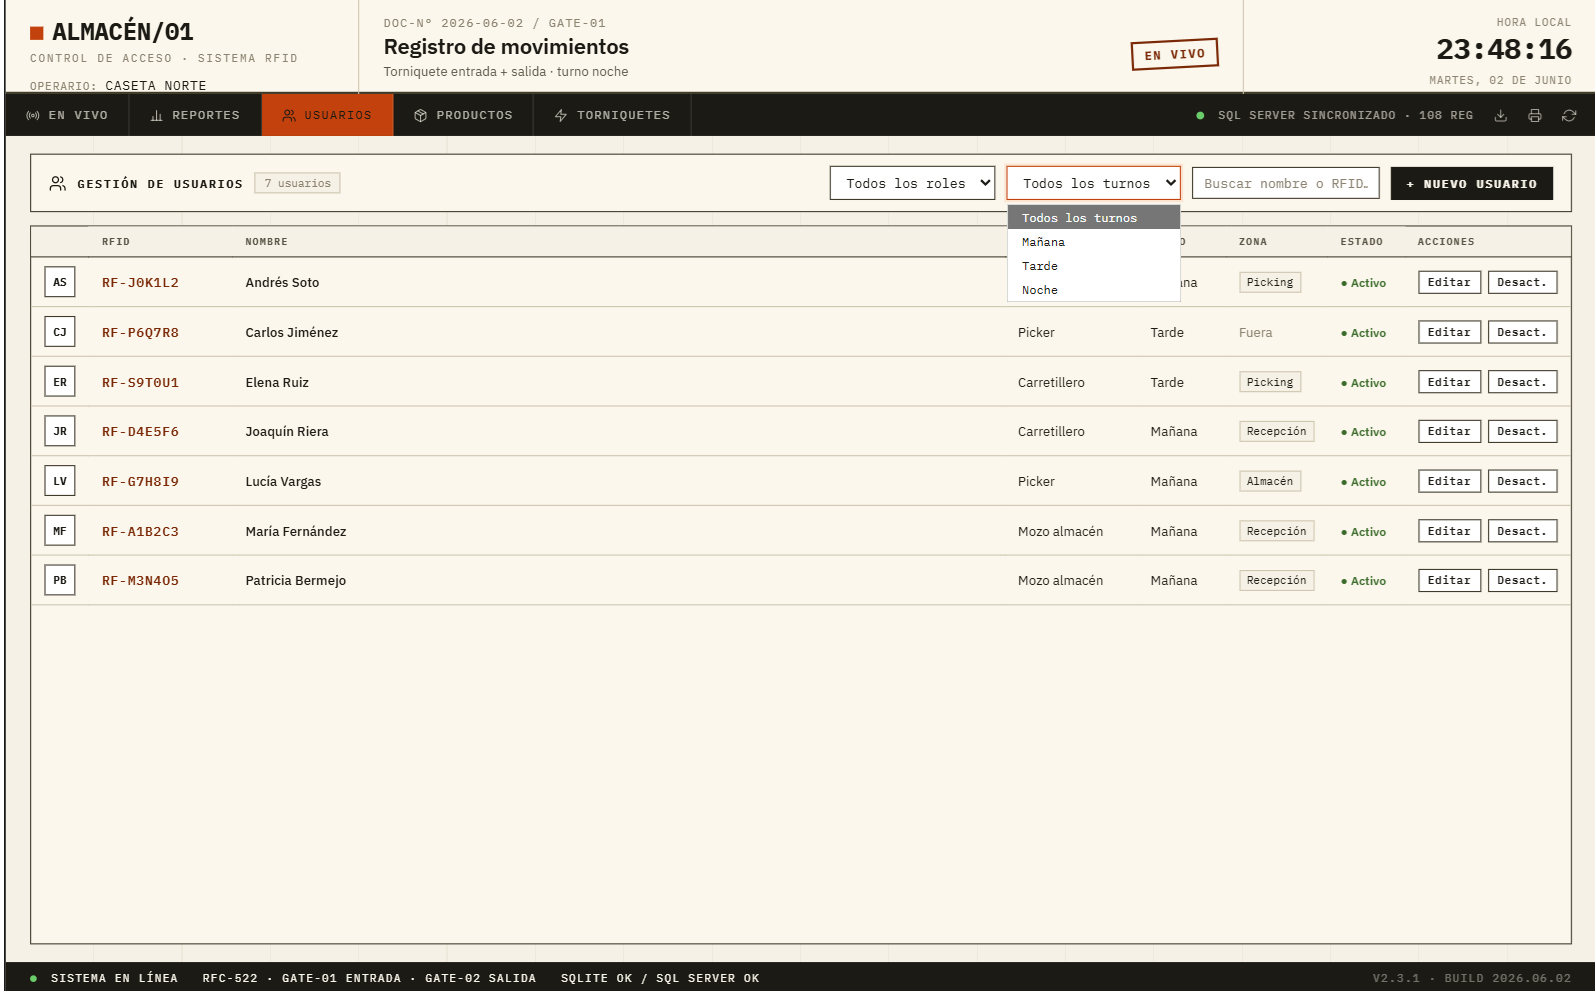Edit user María Fernández
Screen dimensions: 1595x991
coord(1449,531)
